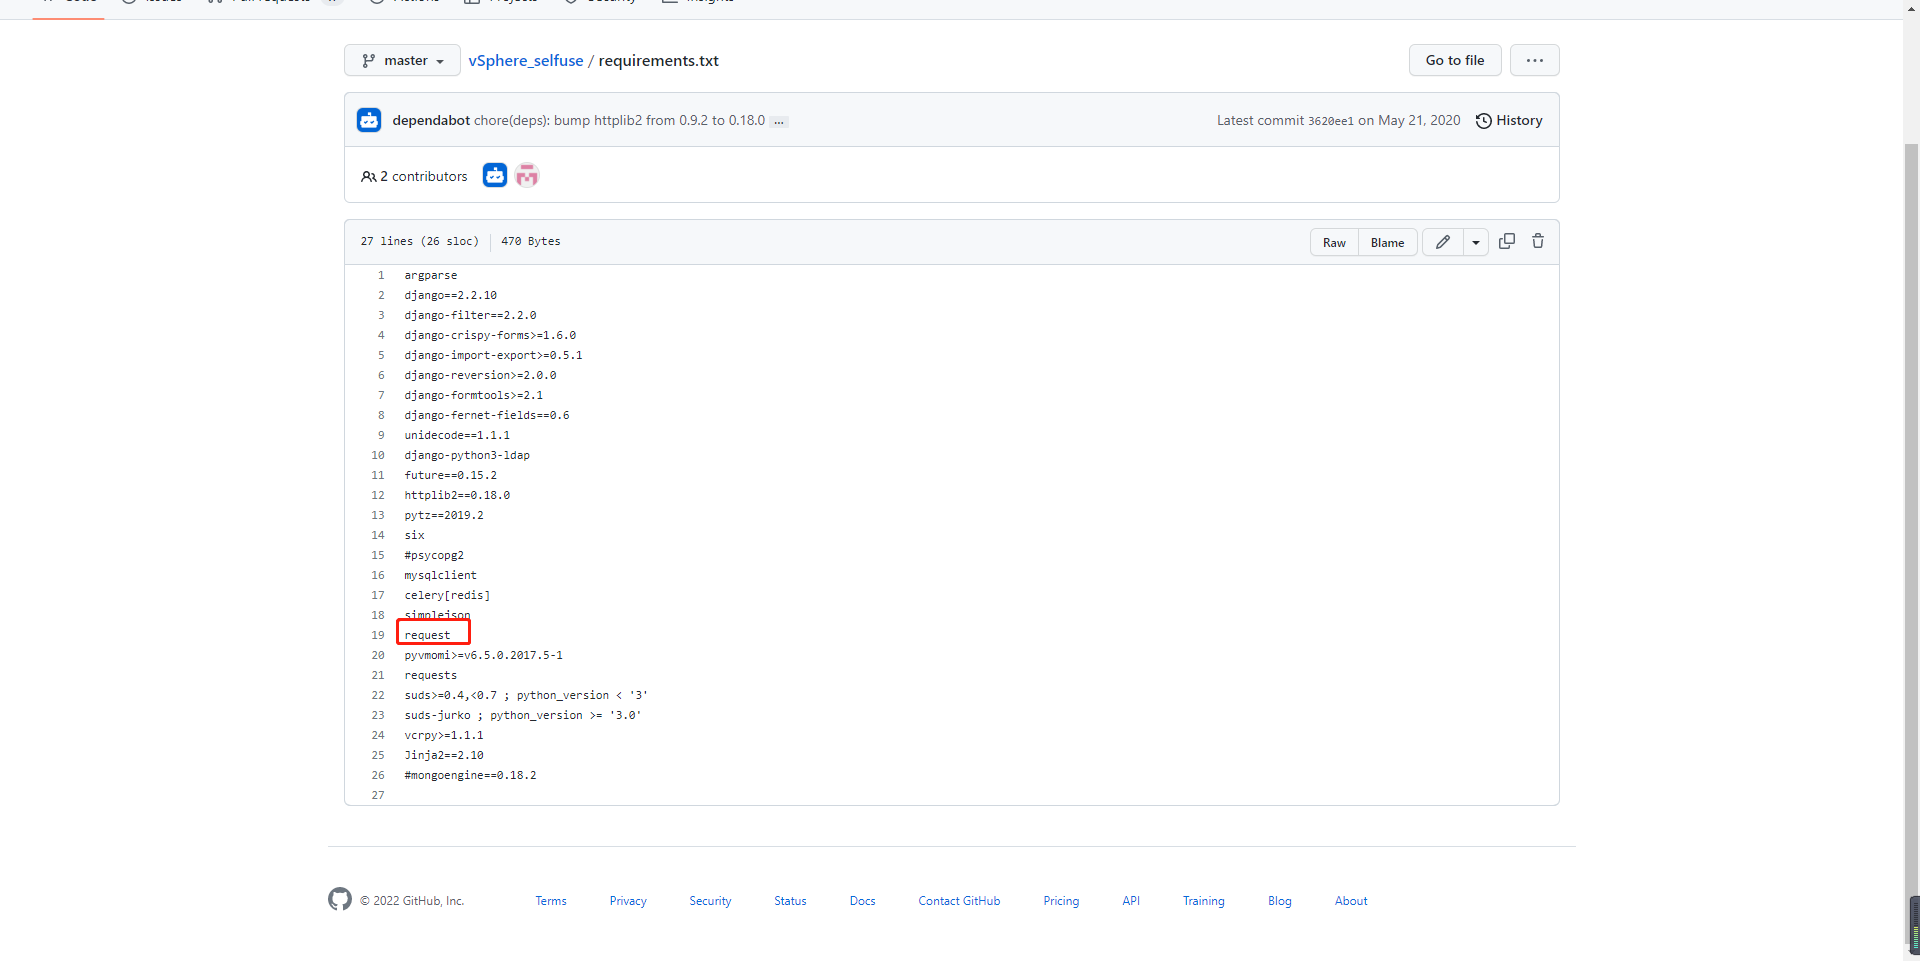1920x961 pixels.
Task: Open Blog footer link
Action: point(1279,901)
